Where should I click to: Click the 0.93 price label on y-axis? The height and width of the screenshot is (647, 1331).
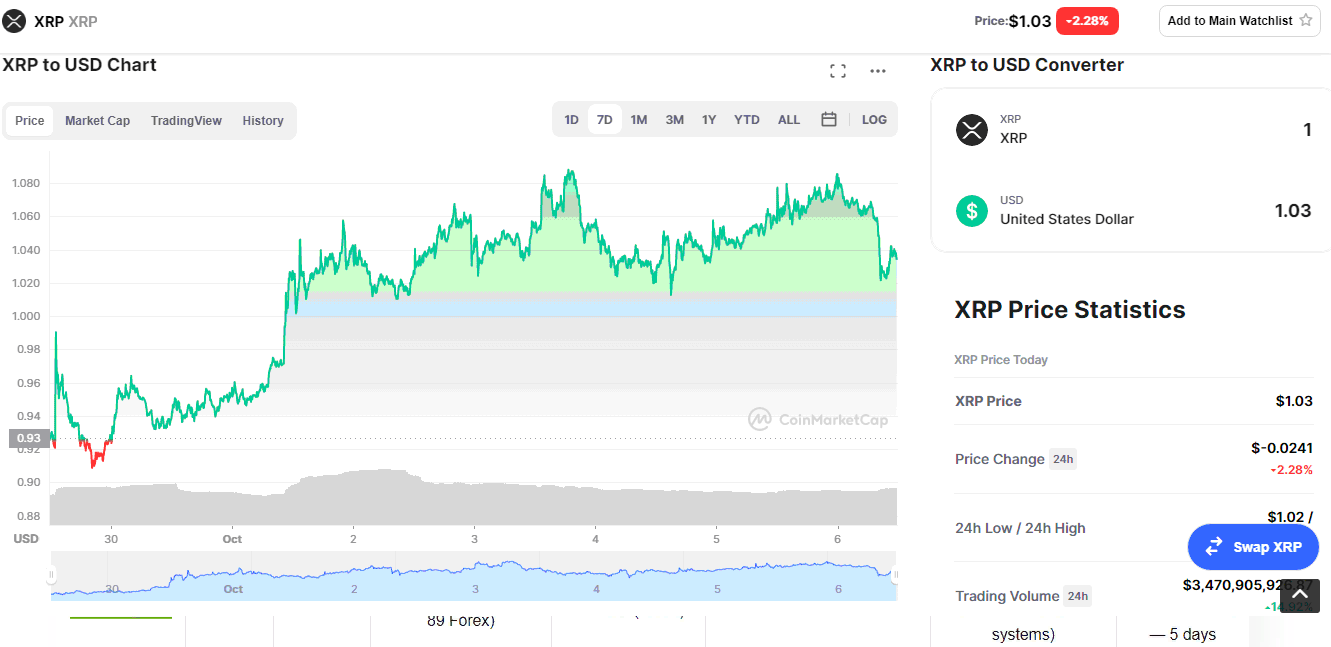(x=28, y=438)
